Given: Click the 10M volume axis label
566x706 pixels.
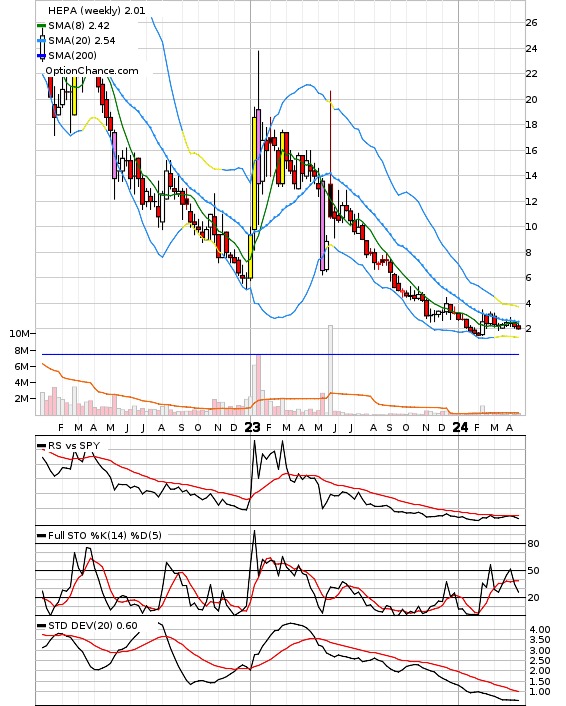Looking at the screenshot, I should [19, 334].
